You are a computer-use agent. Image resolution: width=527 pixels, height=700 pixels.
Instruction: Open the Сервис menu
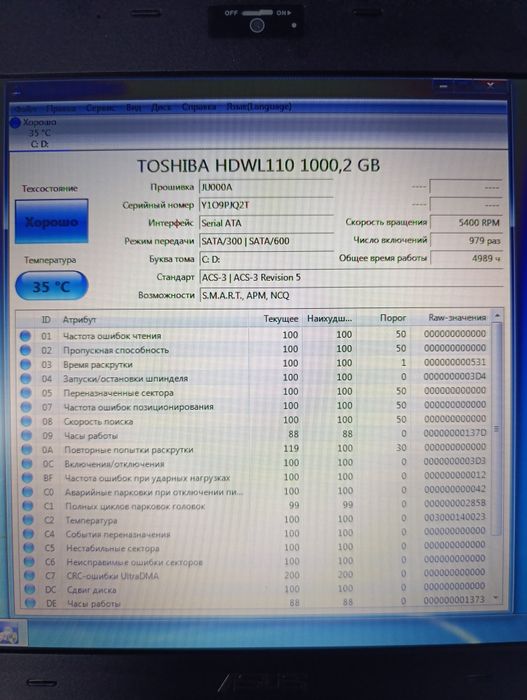(x=100, y=108)
